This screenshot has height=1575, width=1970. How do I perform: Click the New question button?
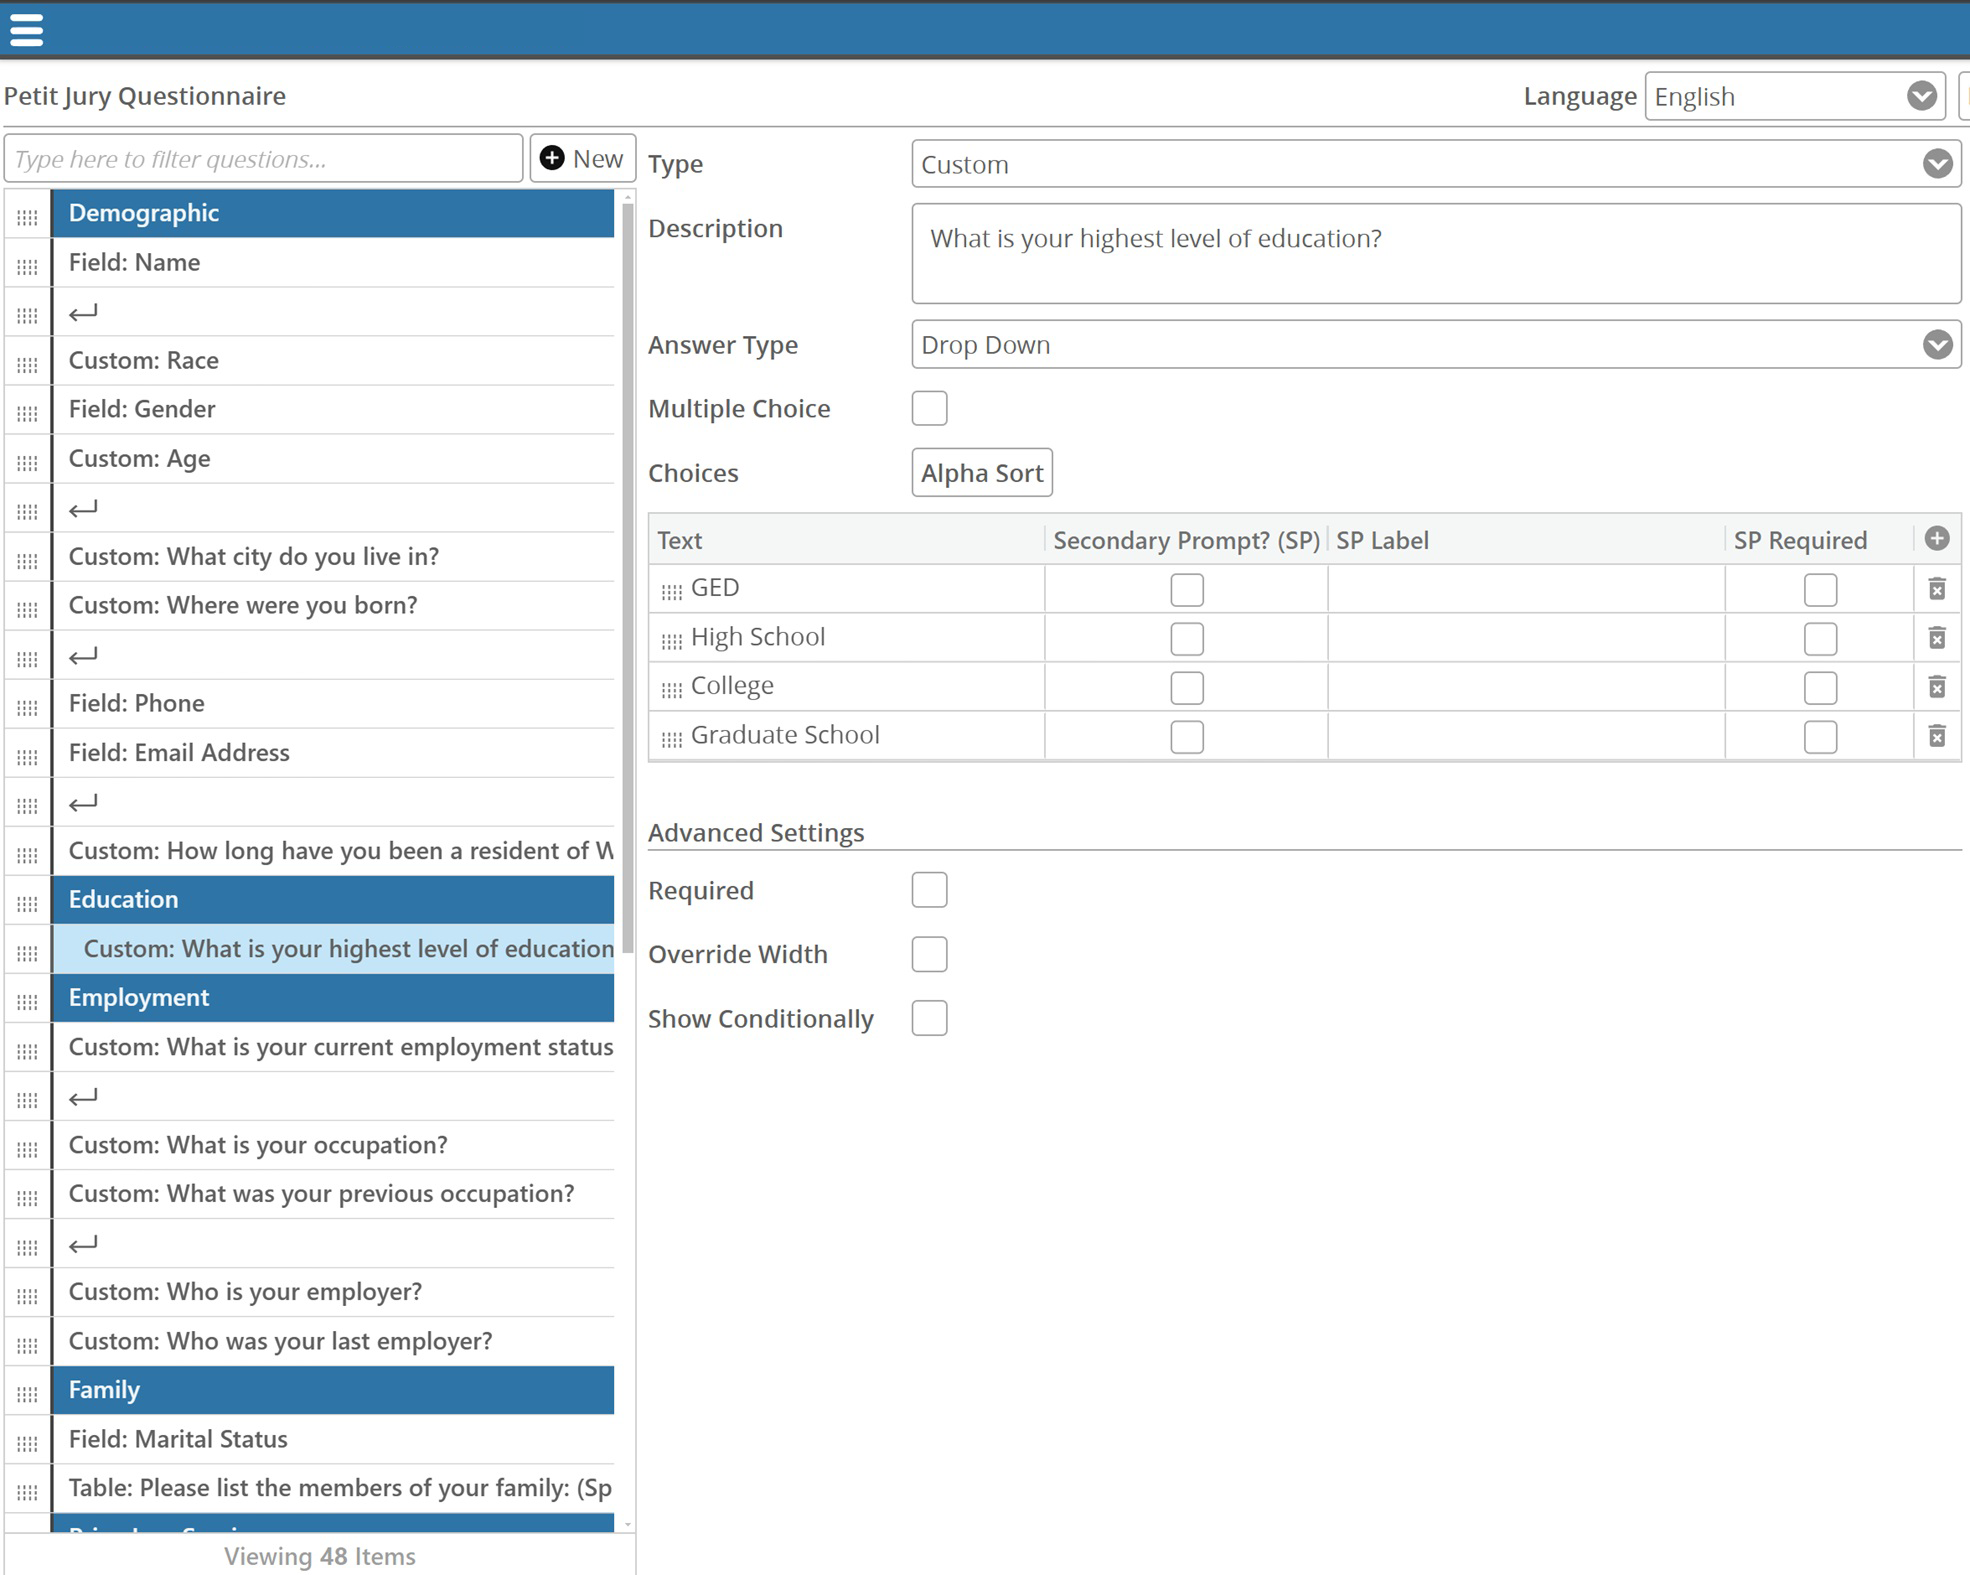582,158
